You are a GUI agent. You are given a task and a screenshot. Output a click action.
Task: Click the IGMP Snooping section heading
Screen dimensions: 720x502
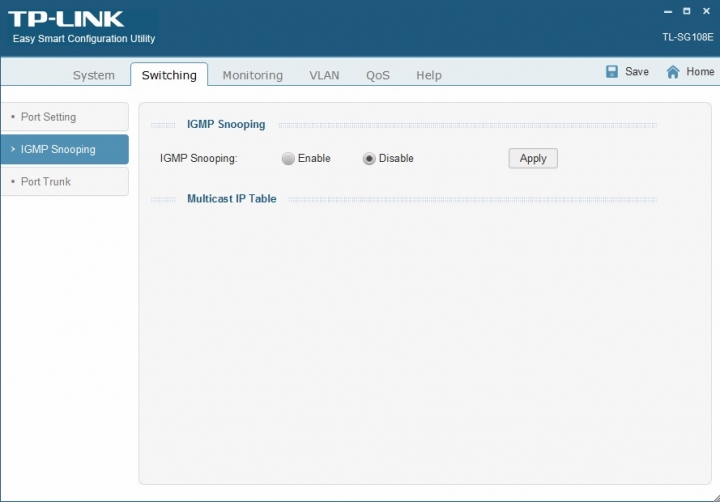(x=226, y=124)
